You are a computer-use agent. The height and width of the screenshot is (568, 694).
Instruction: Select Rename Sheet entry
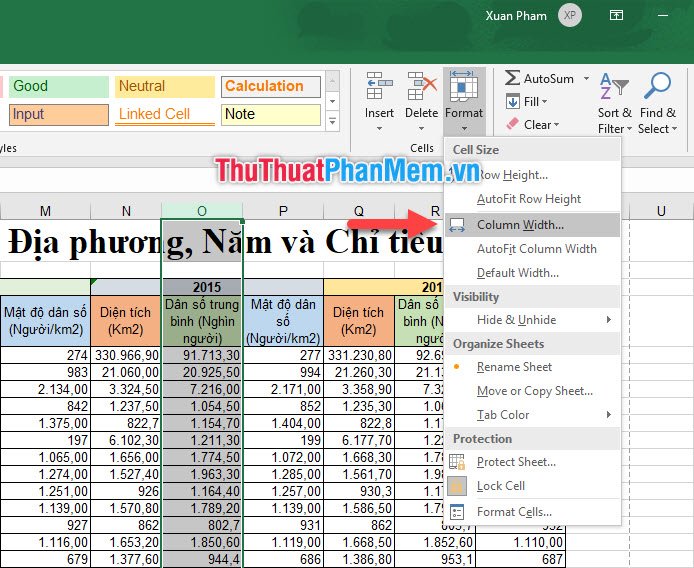532,367
